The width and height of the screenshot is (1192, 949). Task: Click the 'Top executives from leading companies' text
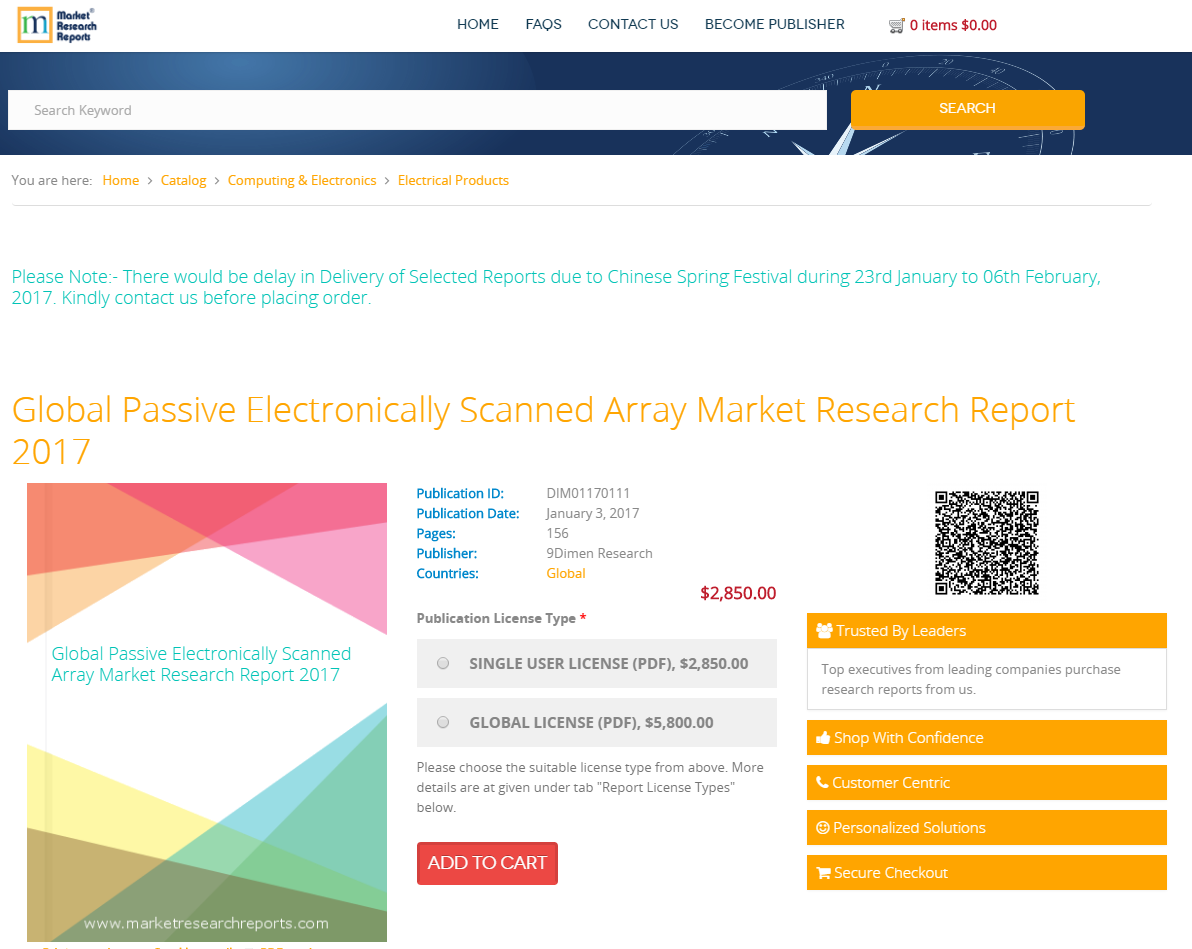[x=971, y=679]
